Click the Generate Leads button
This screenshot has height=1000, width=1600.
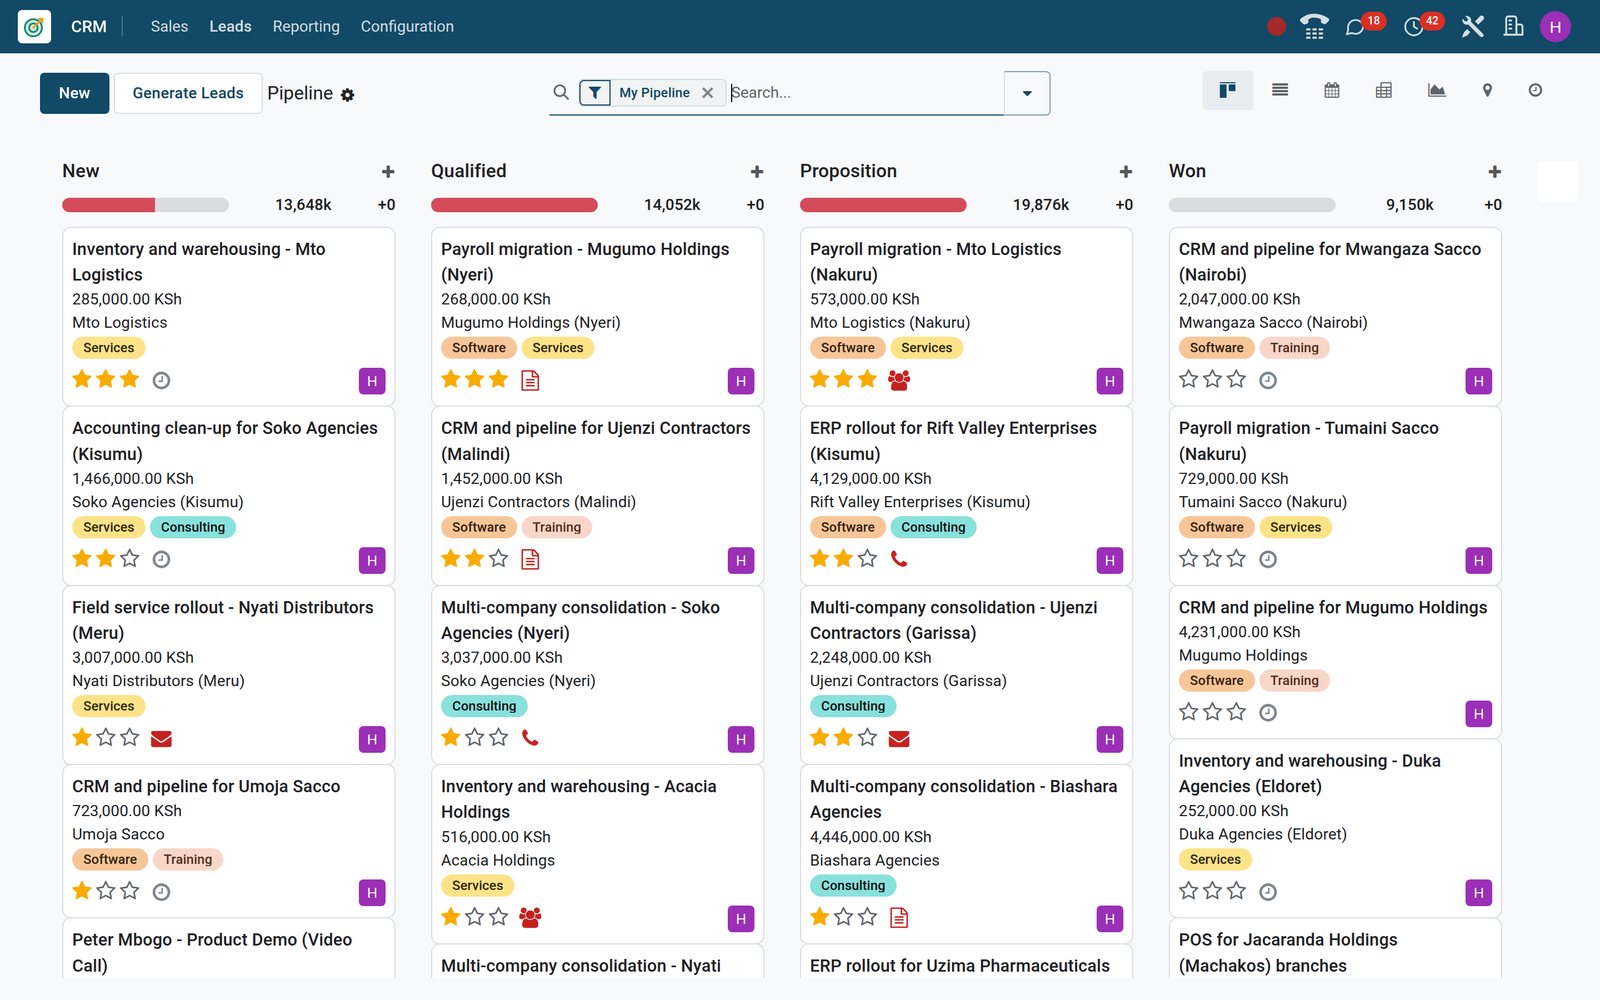(x=188, y=93)
